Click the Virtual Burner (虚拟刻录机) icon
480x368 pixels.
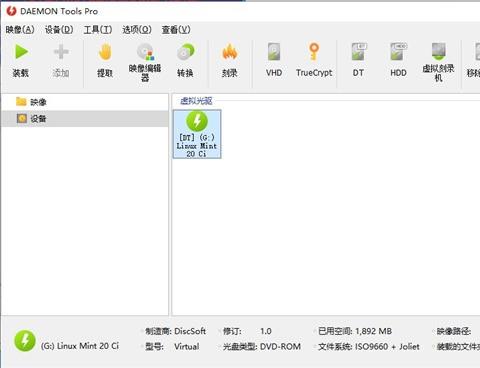(x=438, y=52)
